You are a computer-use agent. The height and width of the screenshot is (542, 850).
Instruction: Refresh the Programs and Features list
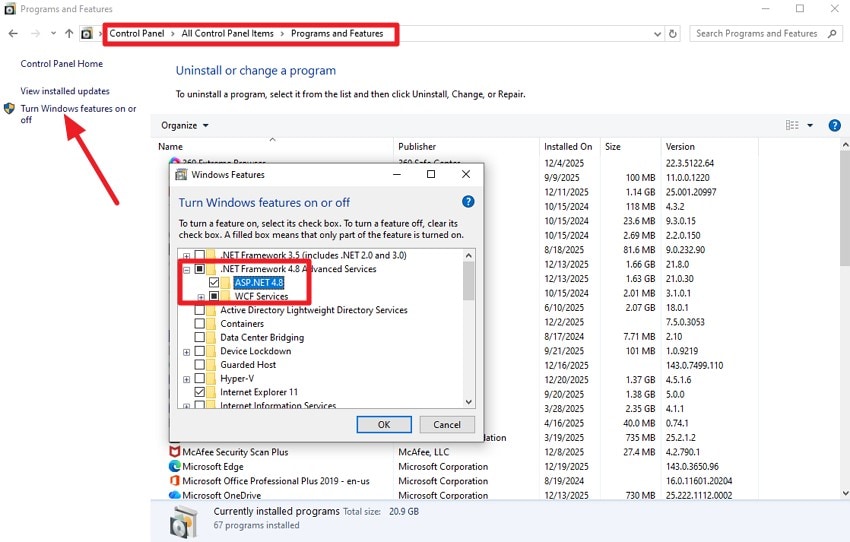tap(673, 34)
